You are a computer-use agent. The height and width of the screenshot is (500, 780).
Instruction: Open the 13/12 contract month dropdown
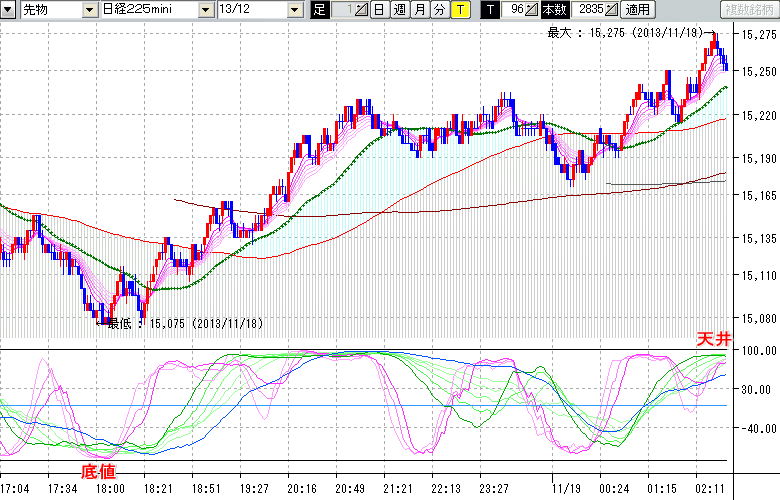click(x=294, y=10)
